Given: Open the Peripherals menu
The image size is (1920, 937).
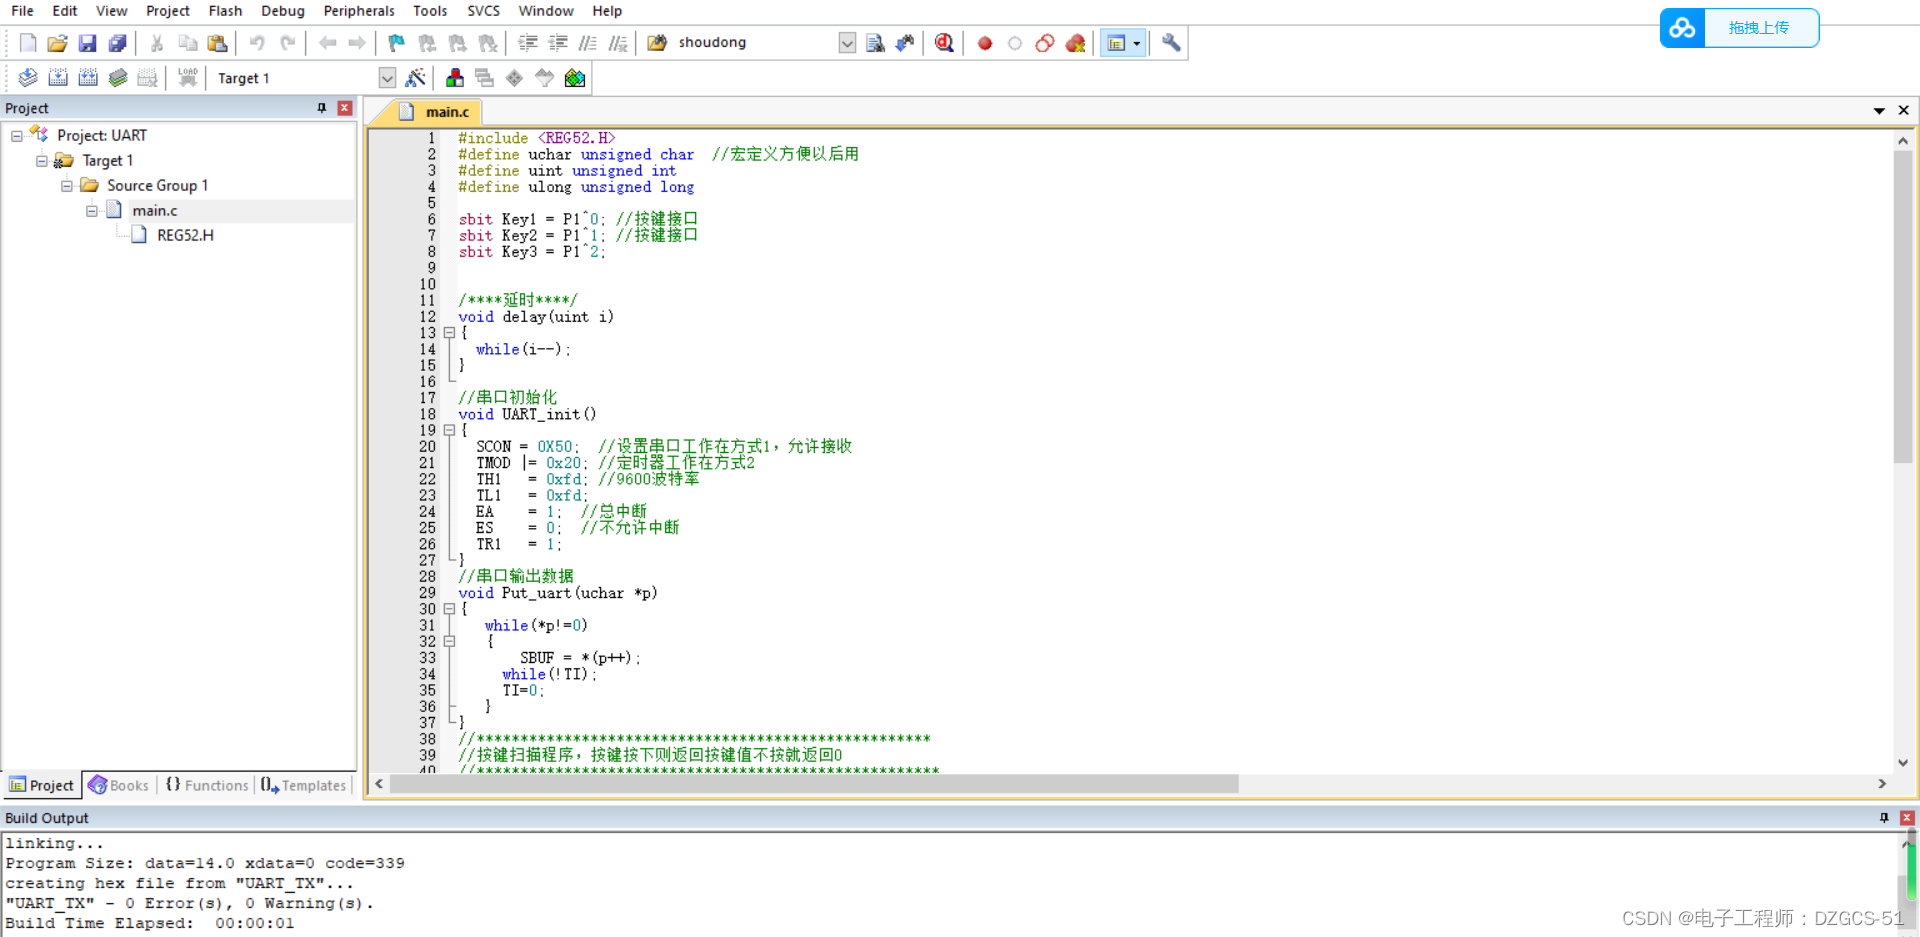Looking at the screenshot, I should click(x=359, y=11).
